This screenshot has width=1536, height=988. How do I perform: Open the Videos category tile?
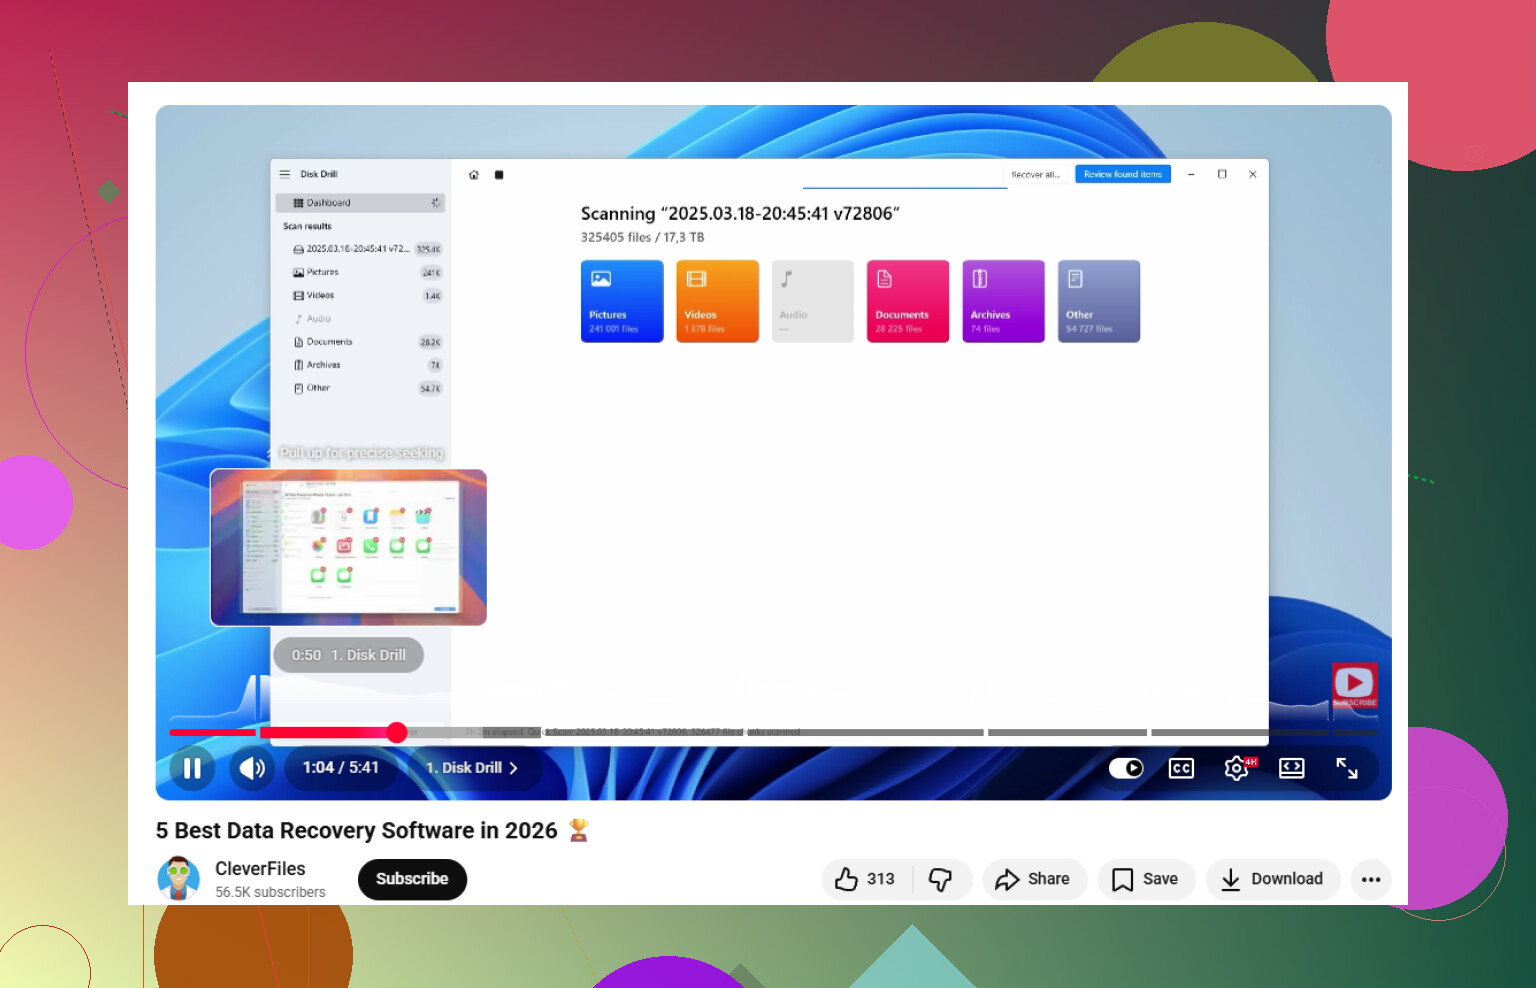tap(717, 301)
